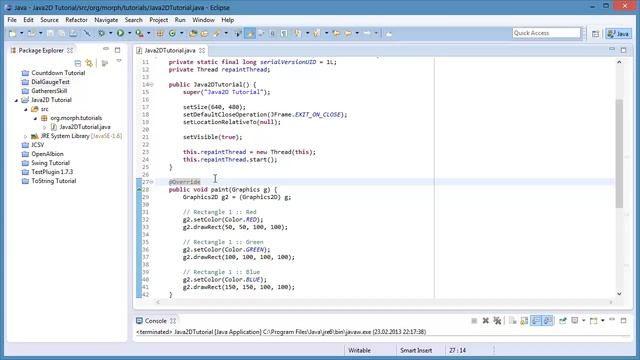640x360 pixels.
Task: Open Display Selected Console dropdown arrow
Action: 584,320
